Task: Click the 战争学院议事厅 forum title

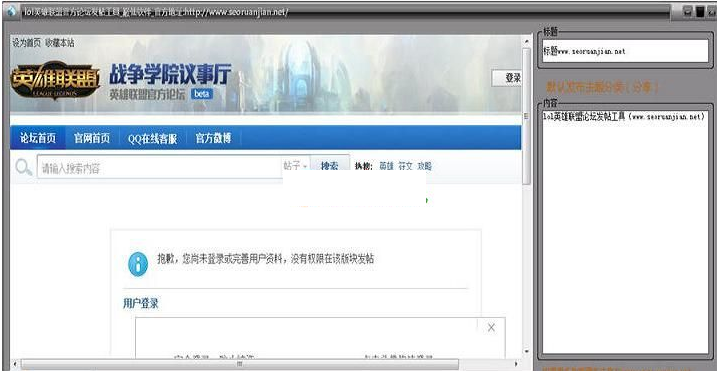Action: (x=170, y=74)
